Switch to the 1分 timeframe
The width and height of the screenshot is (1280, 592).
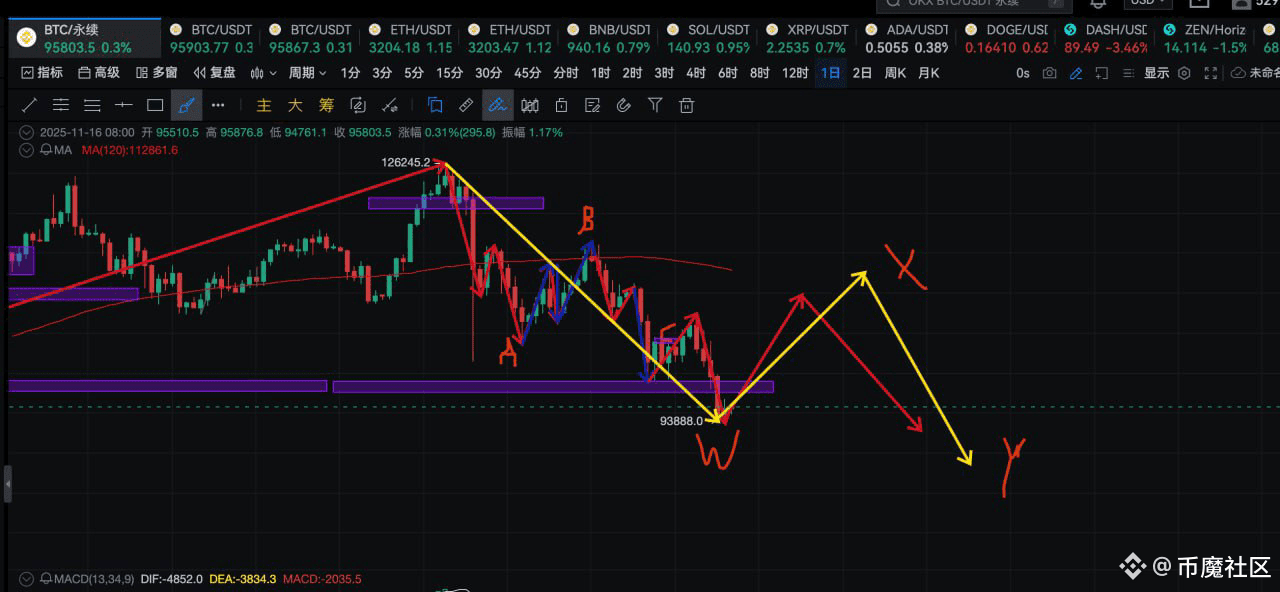(350, 72)
